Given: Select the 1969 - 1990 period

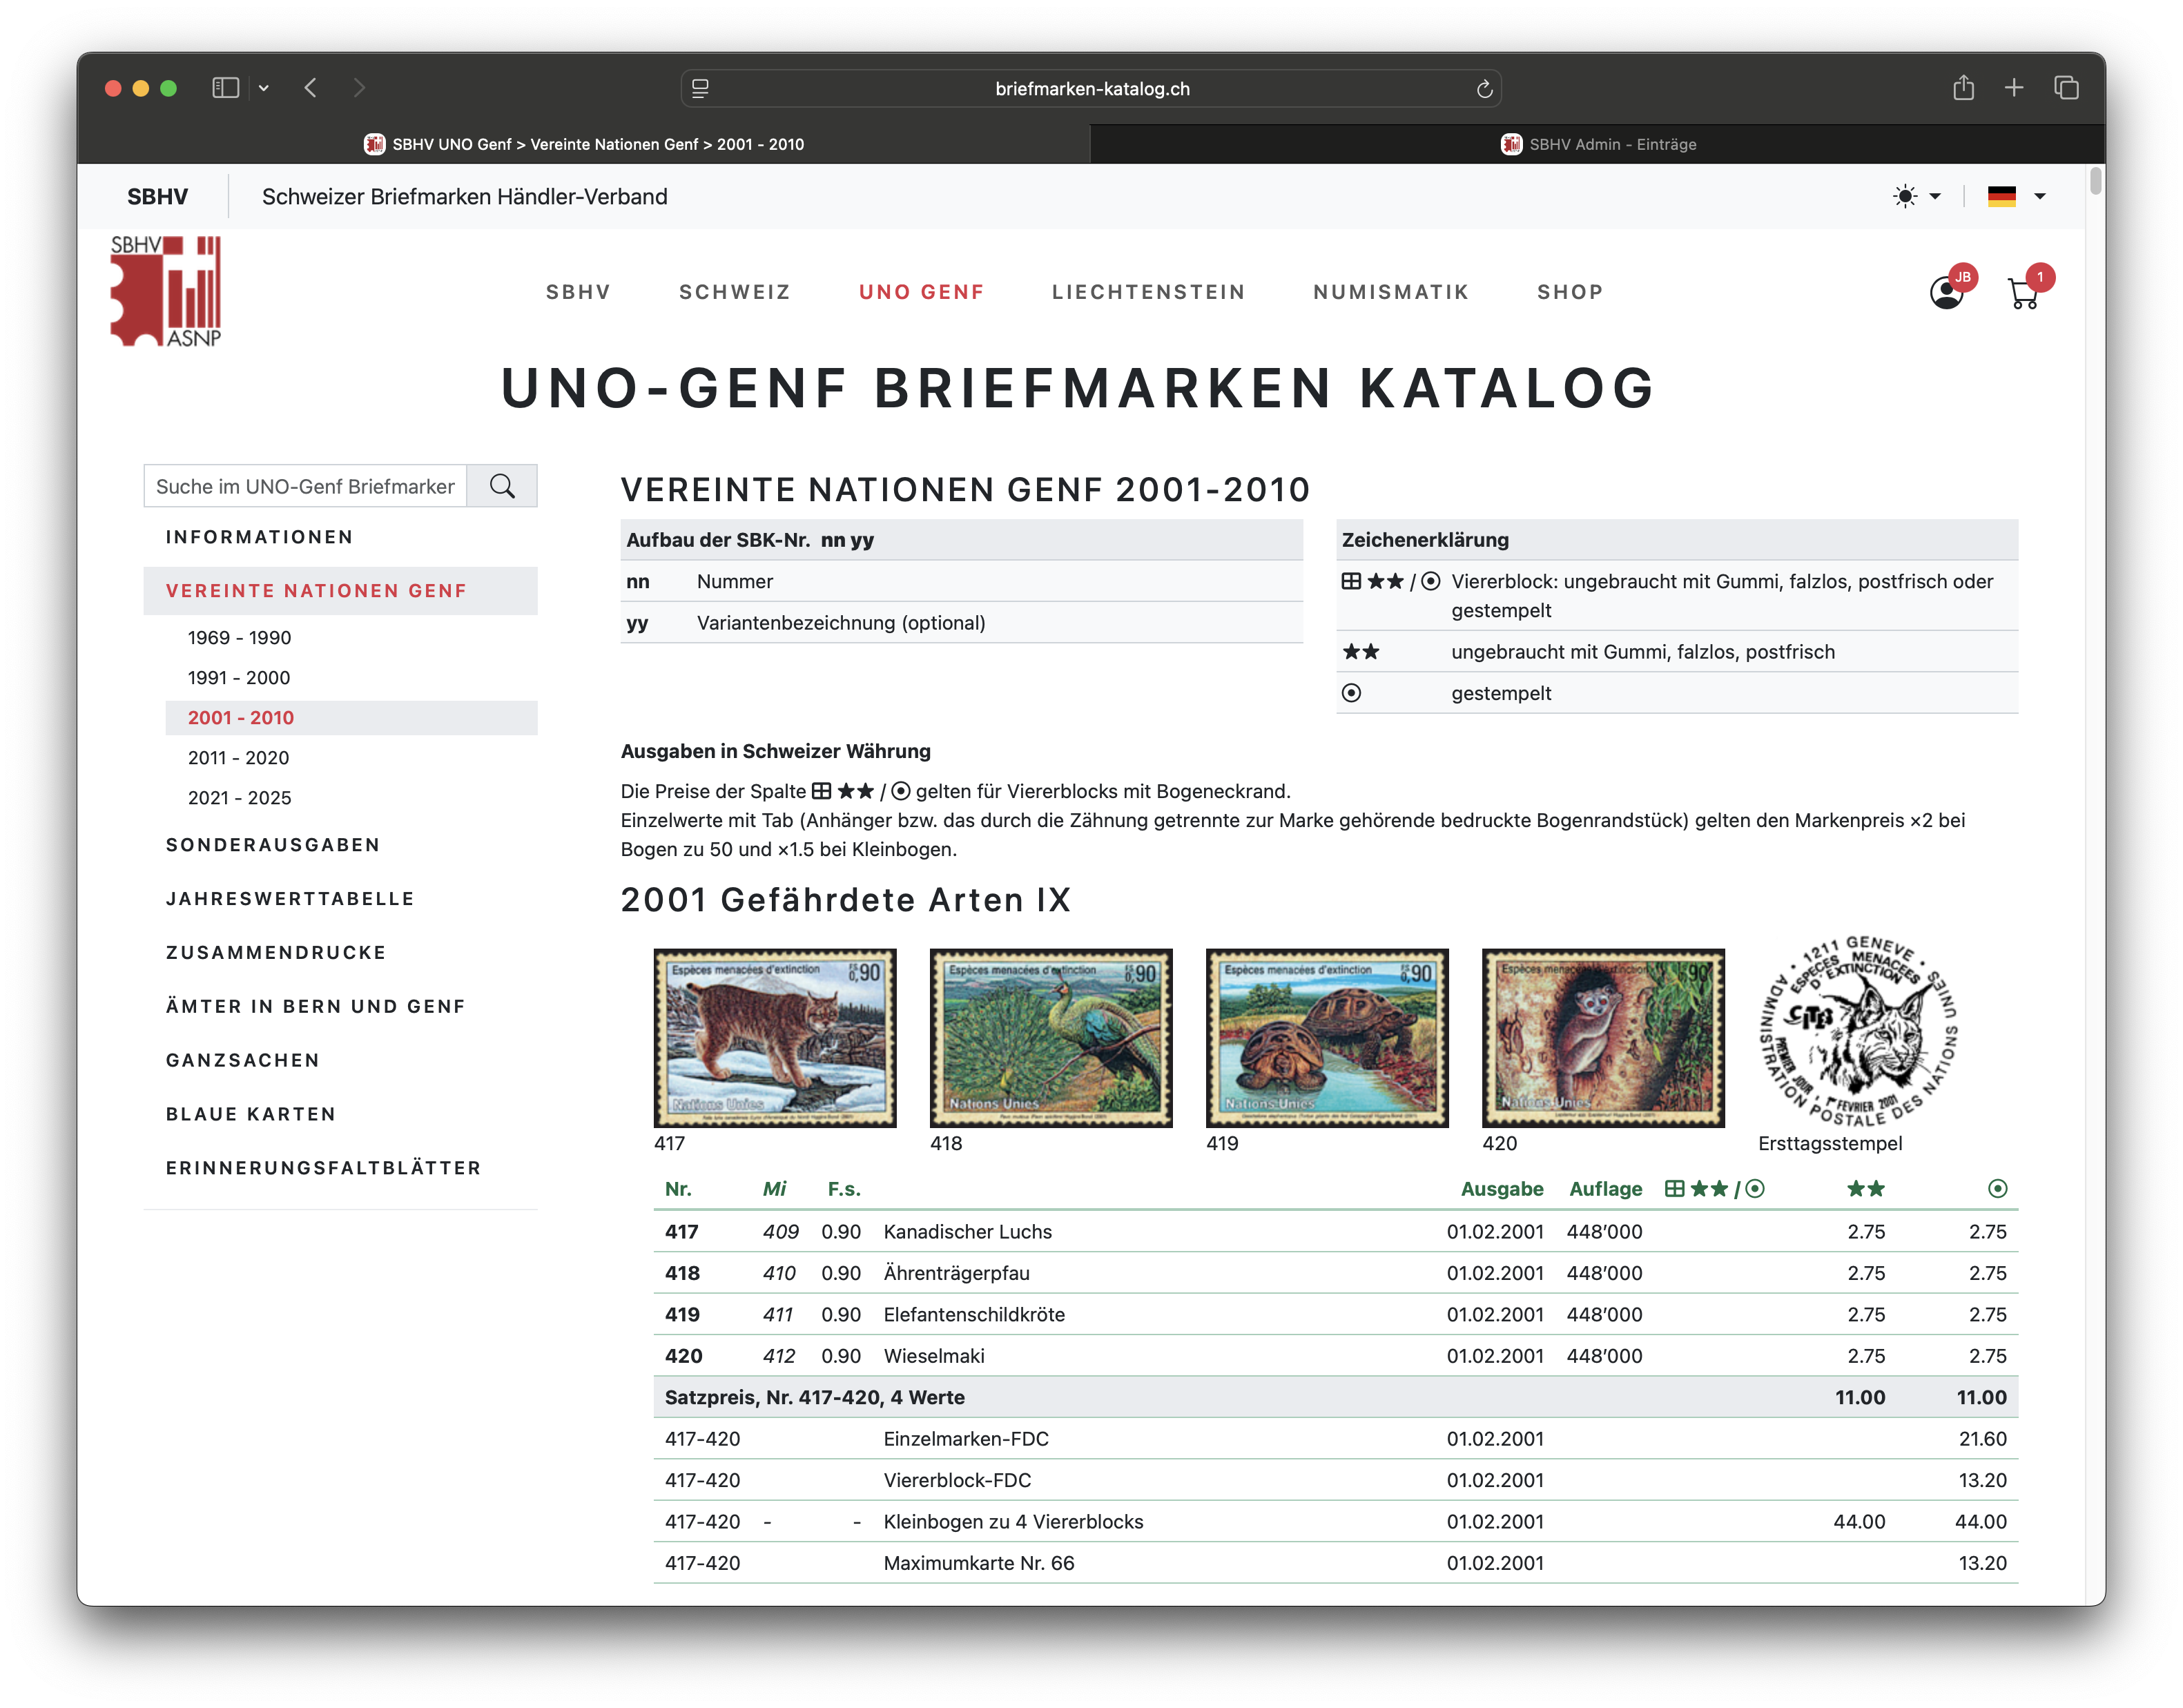Looking at the screenshot, I should tap(239, 638).
